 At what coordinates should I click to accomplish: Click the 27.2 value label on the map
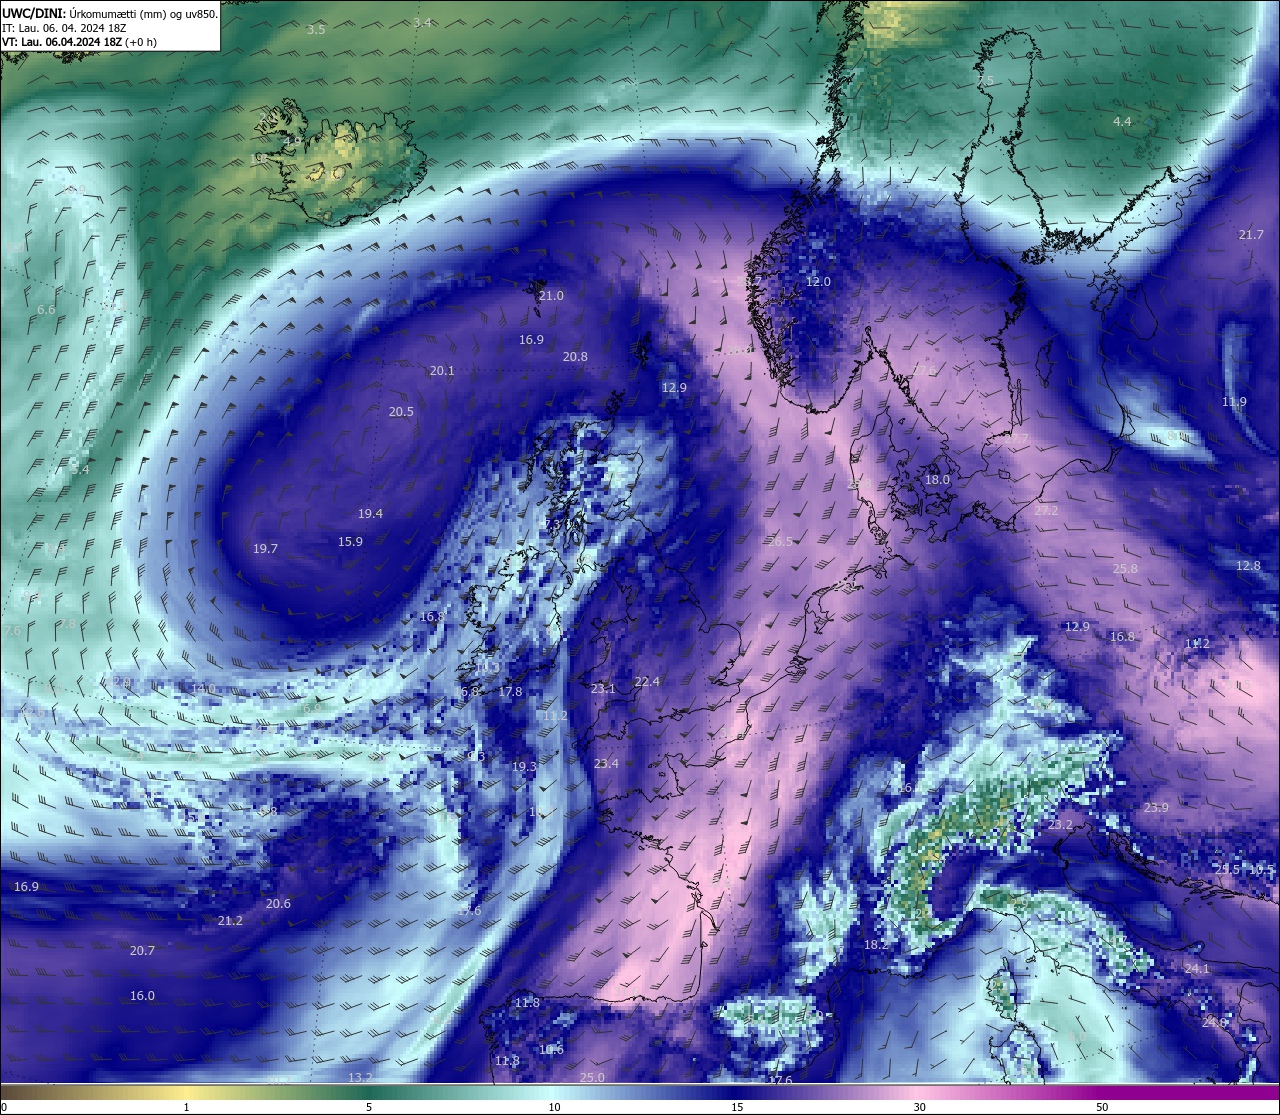click(1046, 511)
